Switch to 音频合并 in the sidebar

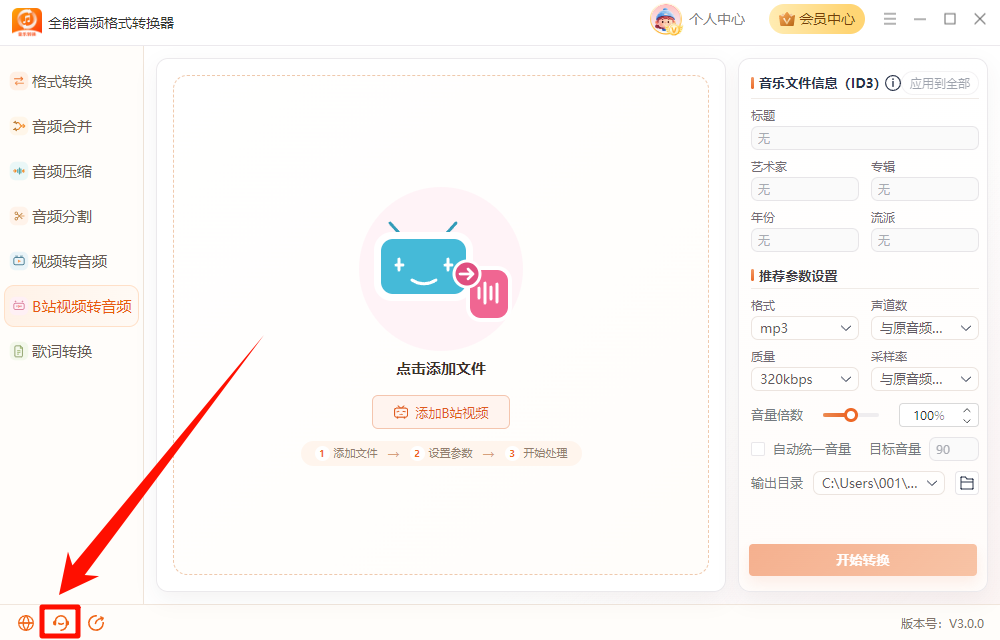coord(71,127)
